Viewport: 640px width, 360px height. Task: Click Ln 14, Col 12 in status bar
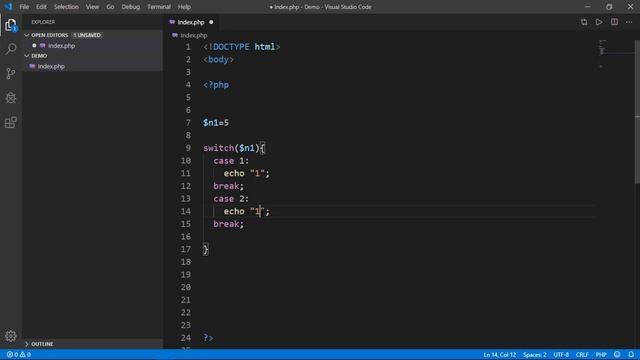point(500,354)
